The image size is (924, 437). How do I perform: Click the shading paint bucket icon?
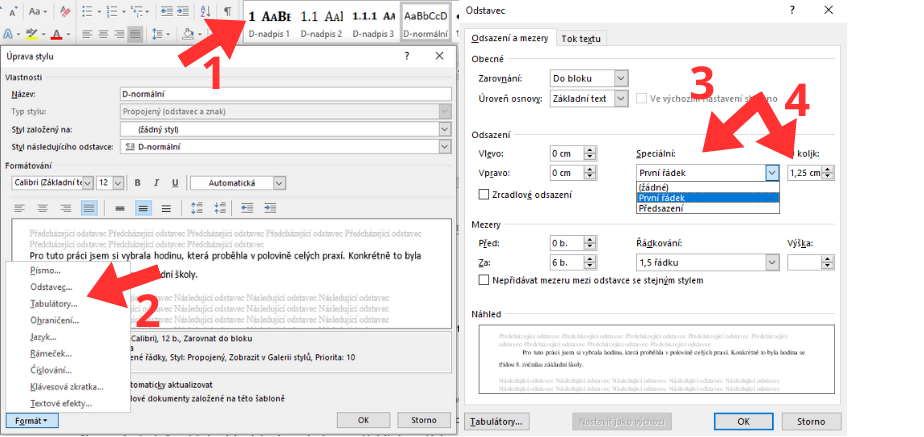[x=189, y=34]
